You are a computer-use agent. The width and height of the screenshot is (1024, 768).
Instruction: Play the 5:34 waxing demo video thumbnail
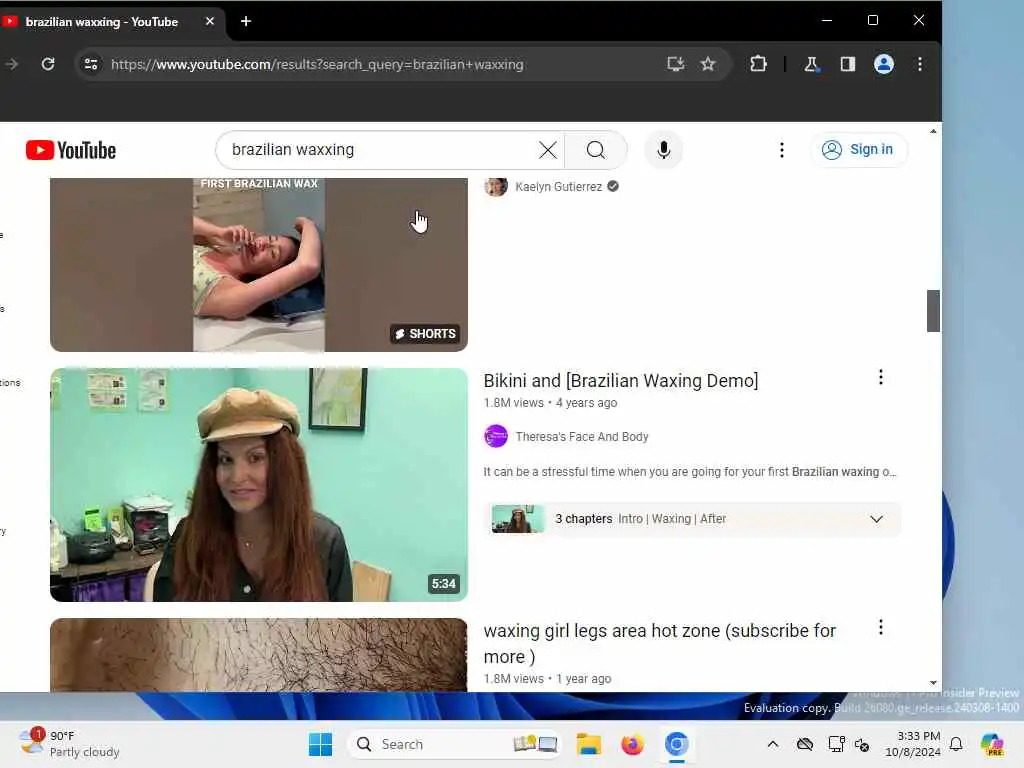(259, 485)
